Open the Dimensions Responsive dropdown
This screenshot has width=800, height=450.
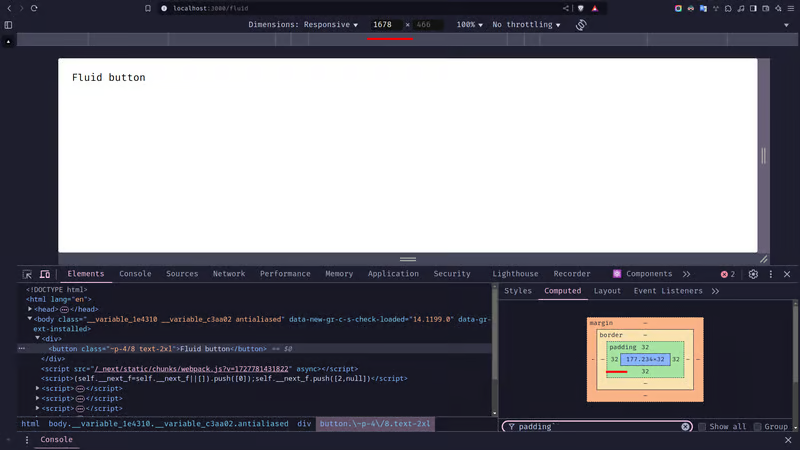click(303, 24)
